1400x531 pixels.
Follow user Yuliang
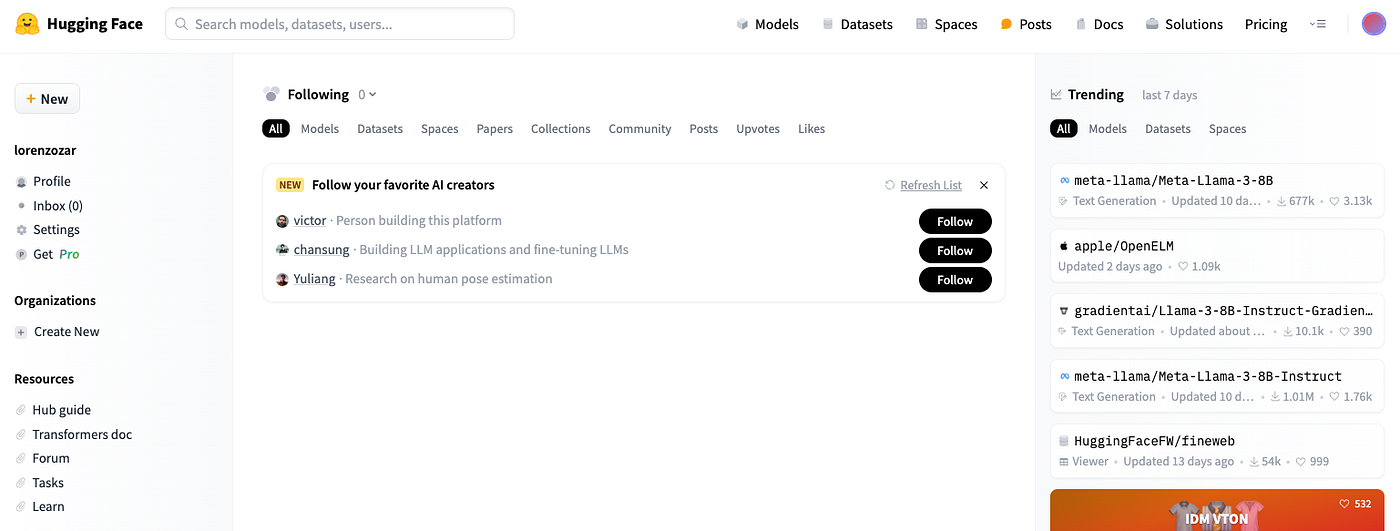(x=955, y=280)
